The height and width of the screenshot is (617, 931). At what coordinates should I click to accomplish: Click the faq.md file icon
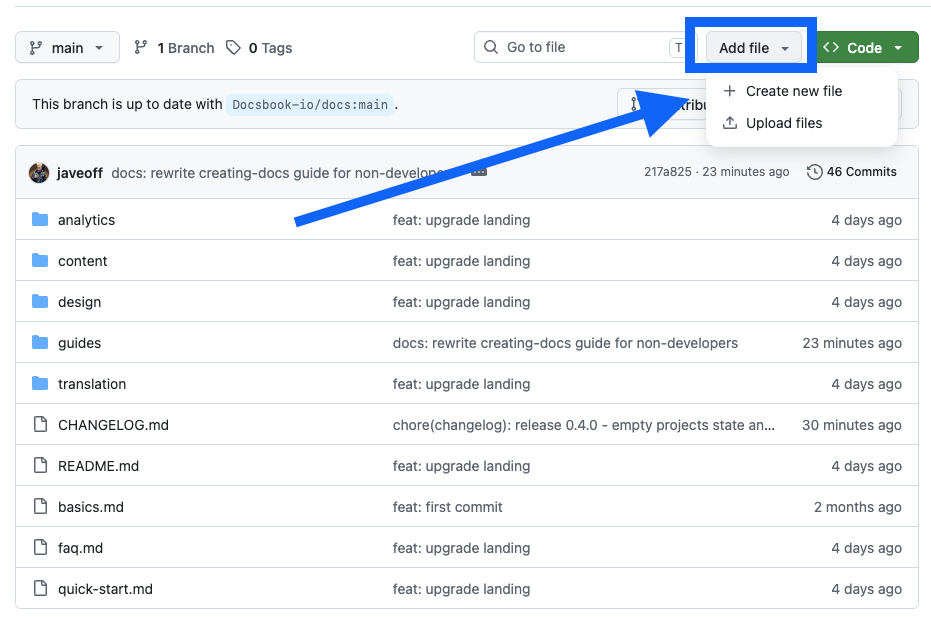coord(40,547)
